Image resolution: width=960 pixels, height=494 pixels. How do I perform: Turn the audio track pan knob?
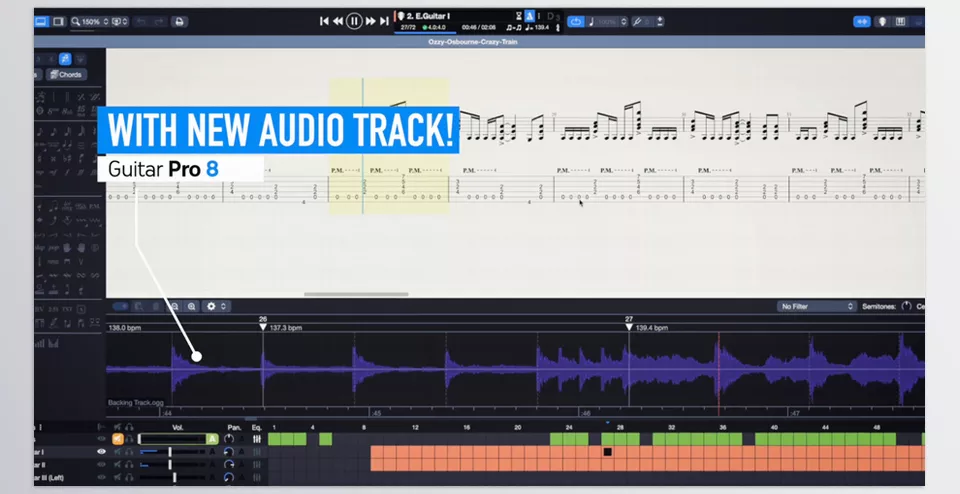coord(229,439)
